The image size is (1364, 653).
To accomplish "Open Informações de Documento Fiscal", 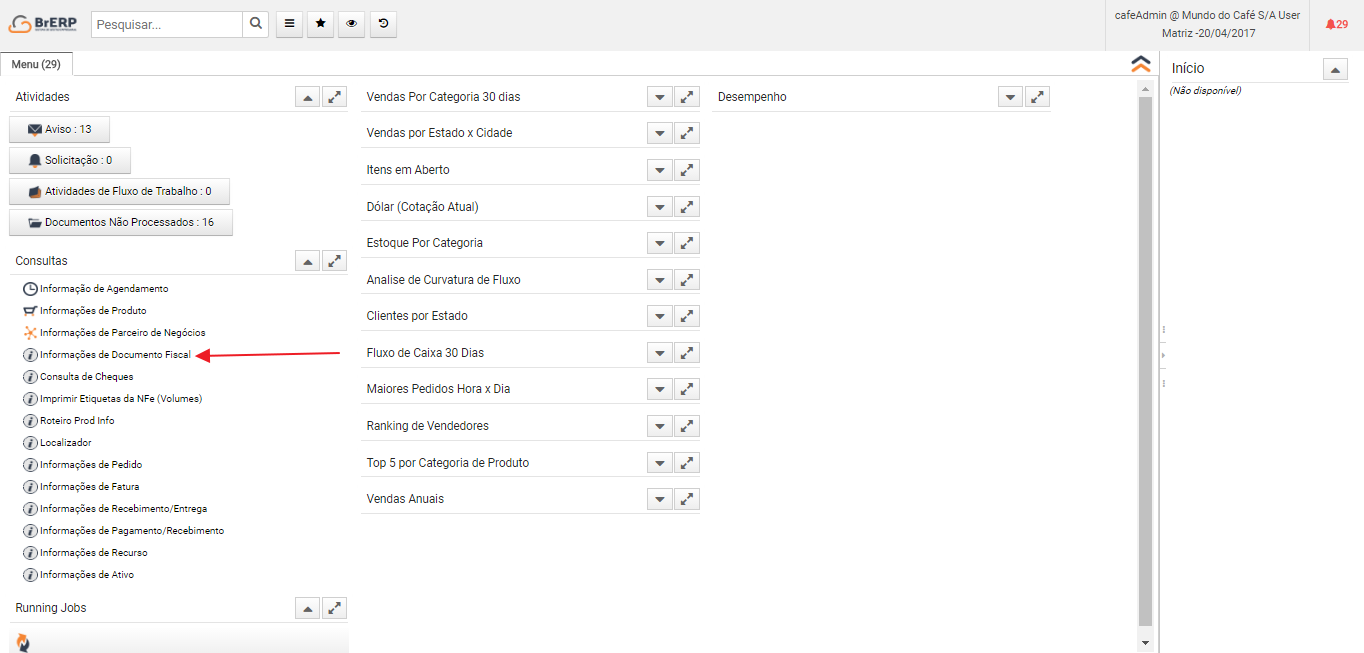I will pos(115,355).
